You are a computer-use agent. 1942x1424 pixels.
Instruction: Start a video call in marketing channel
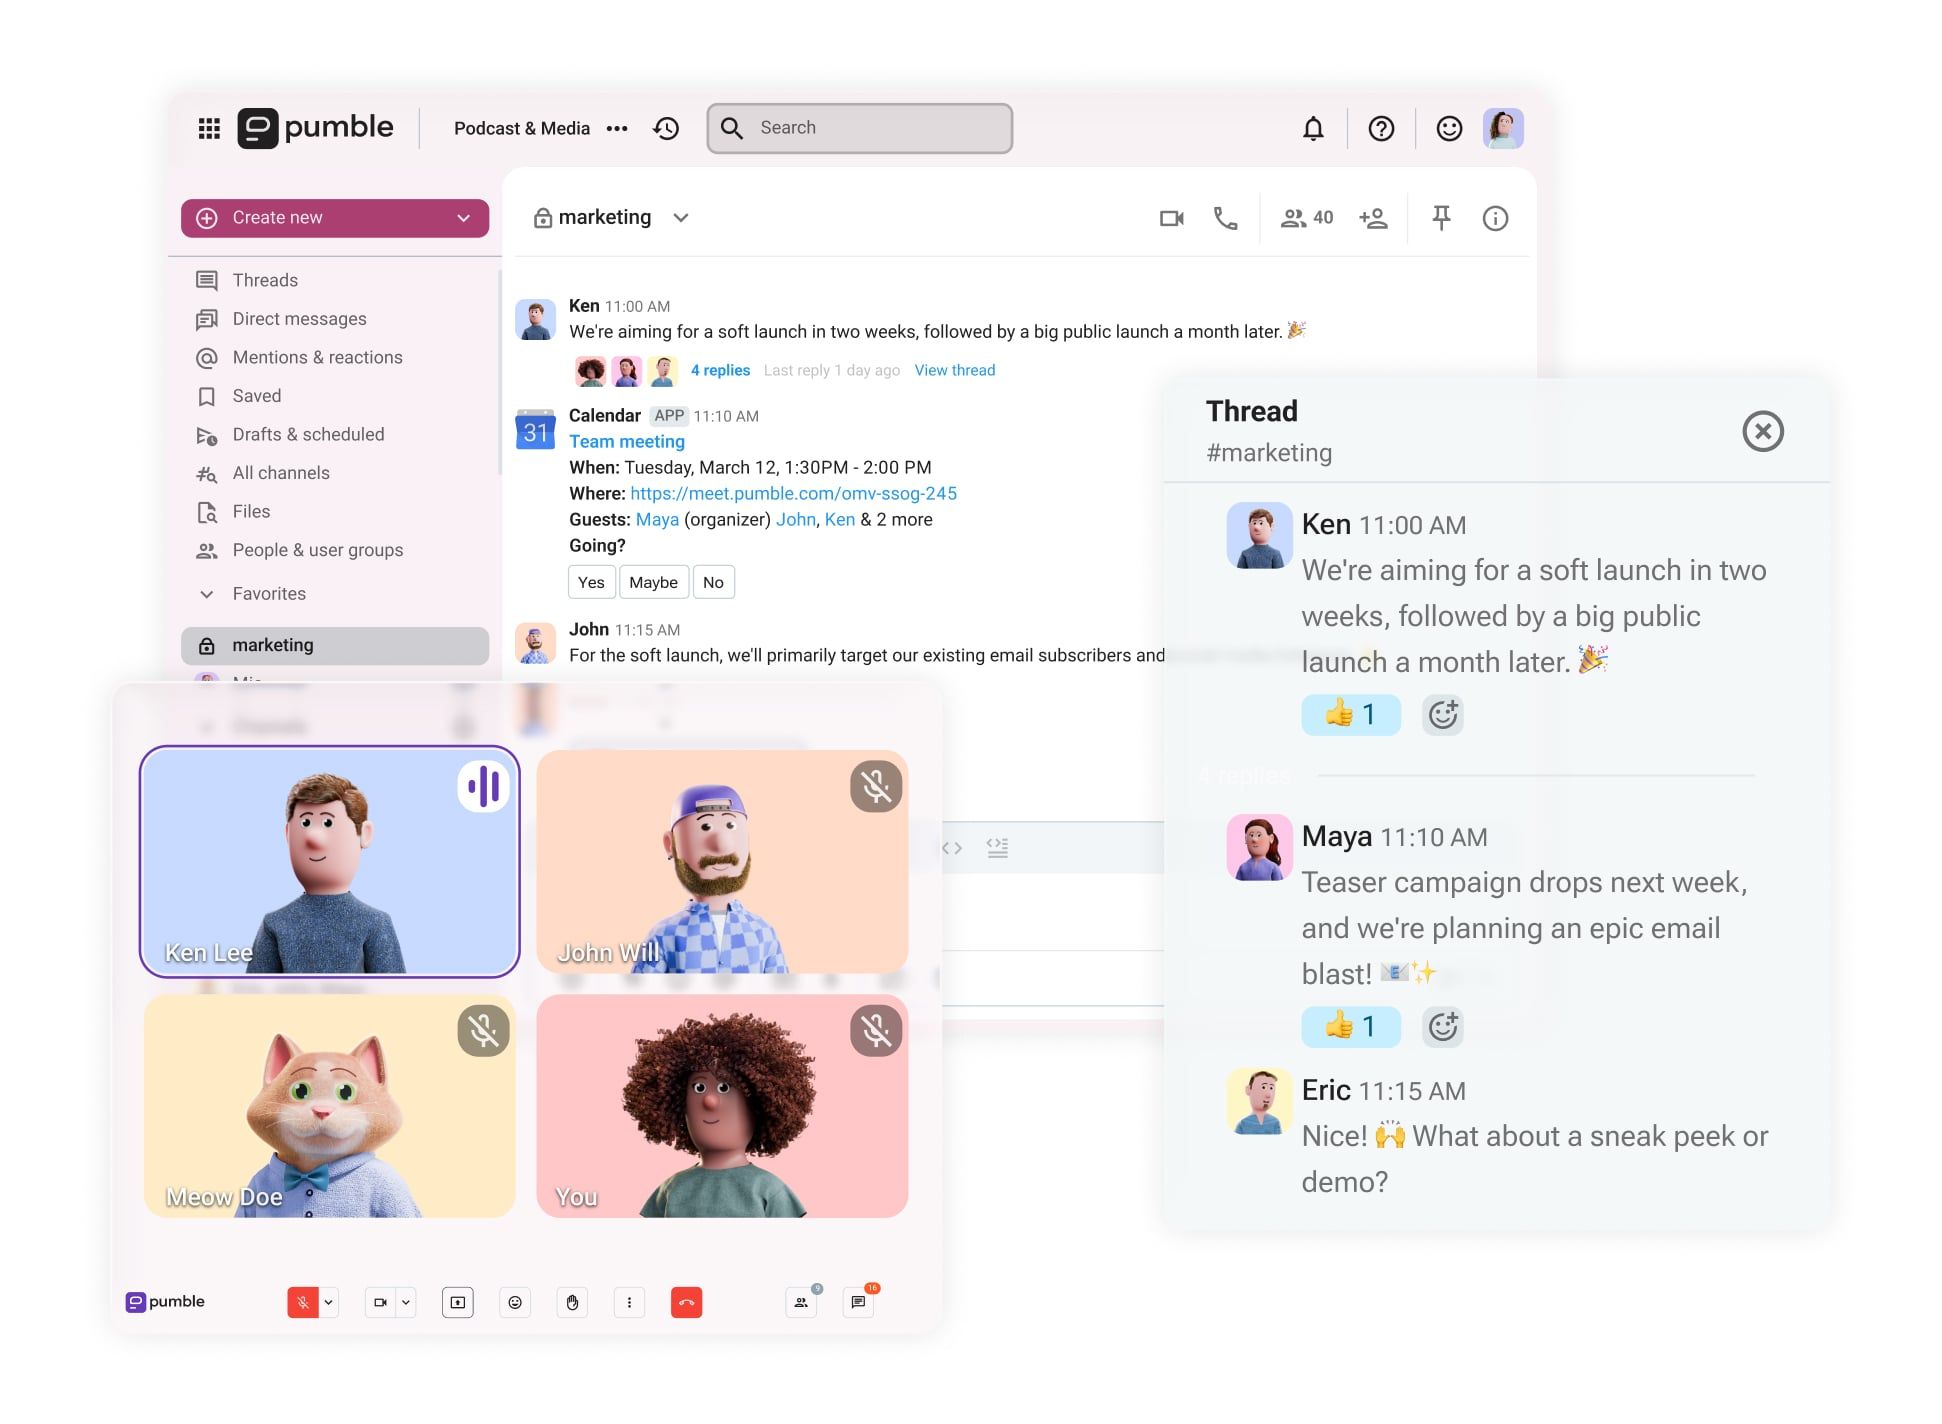[x=1171, y=218]
